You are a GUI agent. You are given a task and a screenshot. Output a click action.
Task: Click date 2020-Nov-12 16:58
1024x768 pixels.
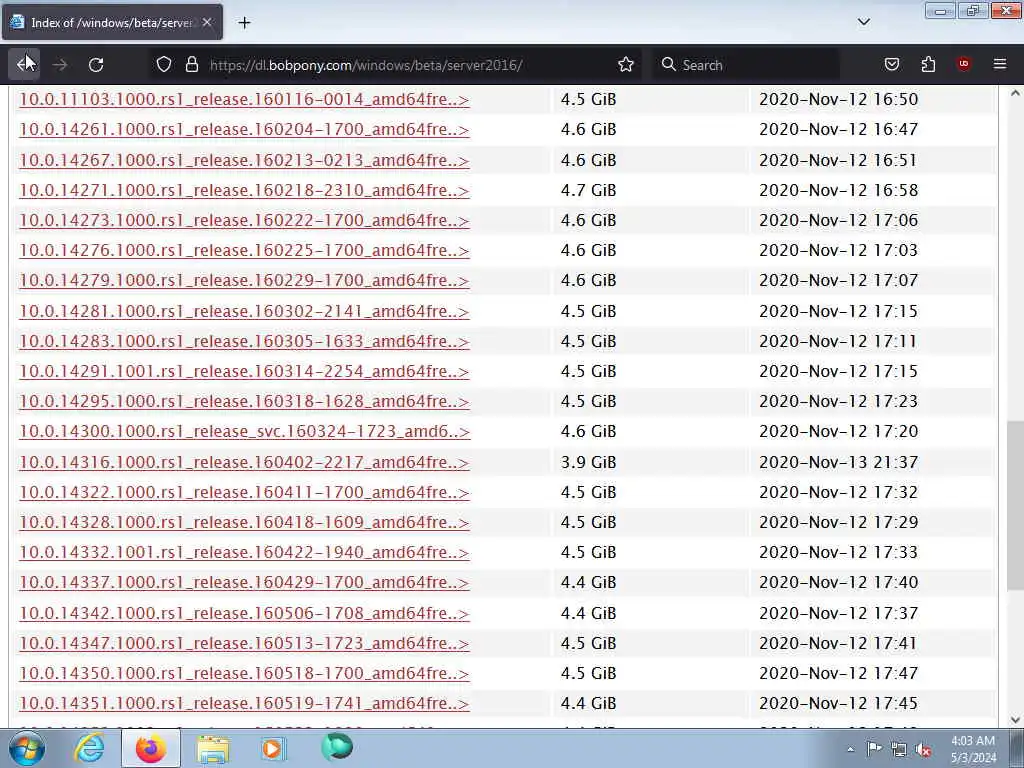point(839,190)
